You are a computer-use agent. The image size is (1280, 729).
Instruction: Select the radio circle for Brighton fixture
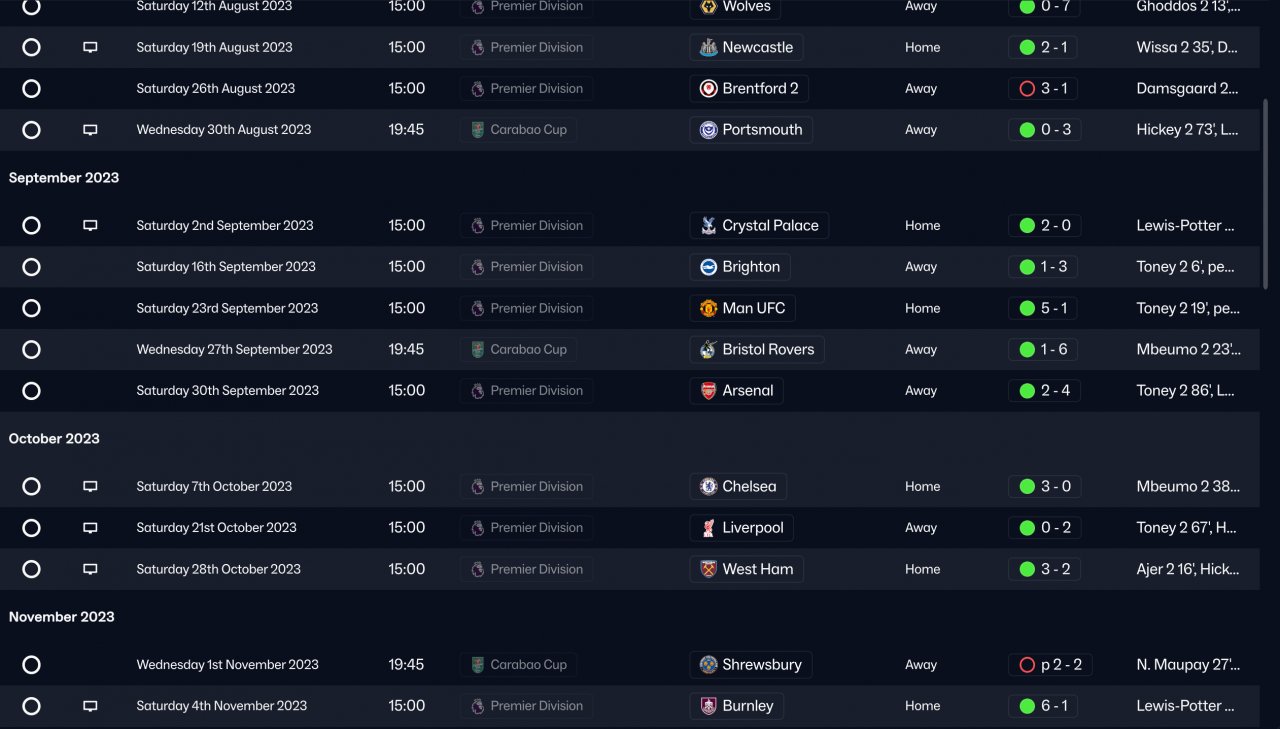point(31,267)
